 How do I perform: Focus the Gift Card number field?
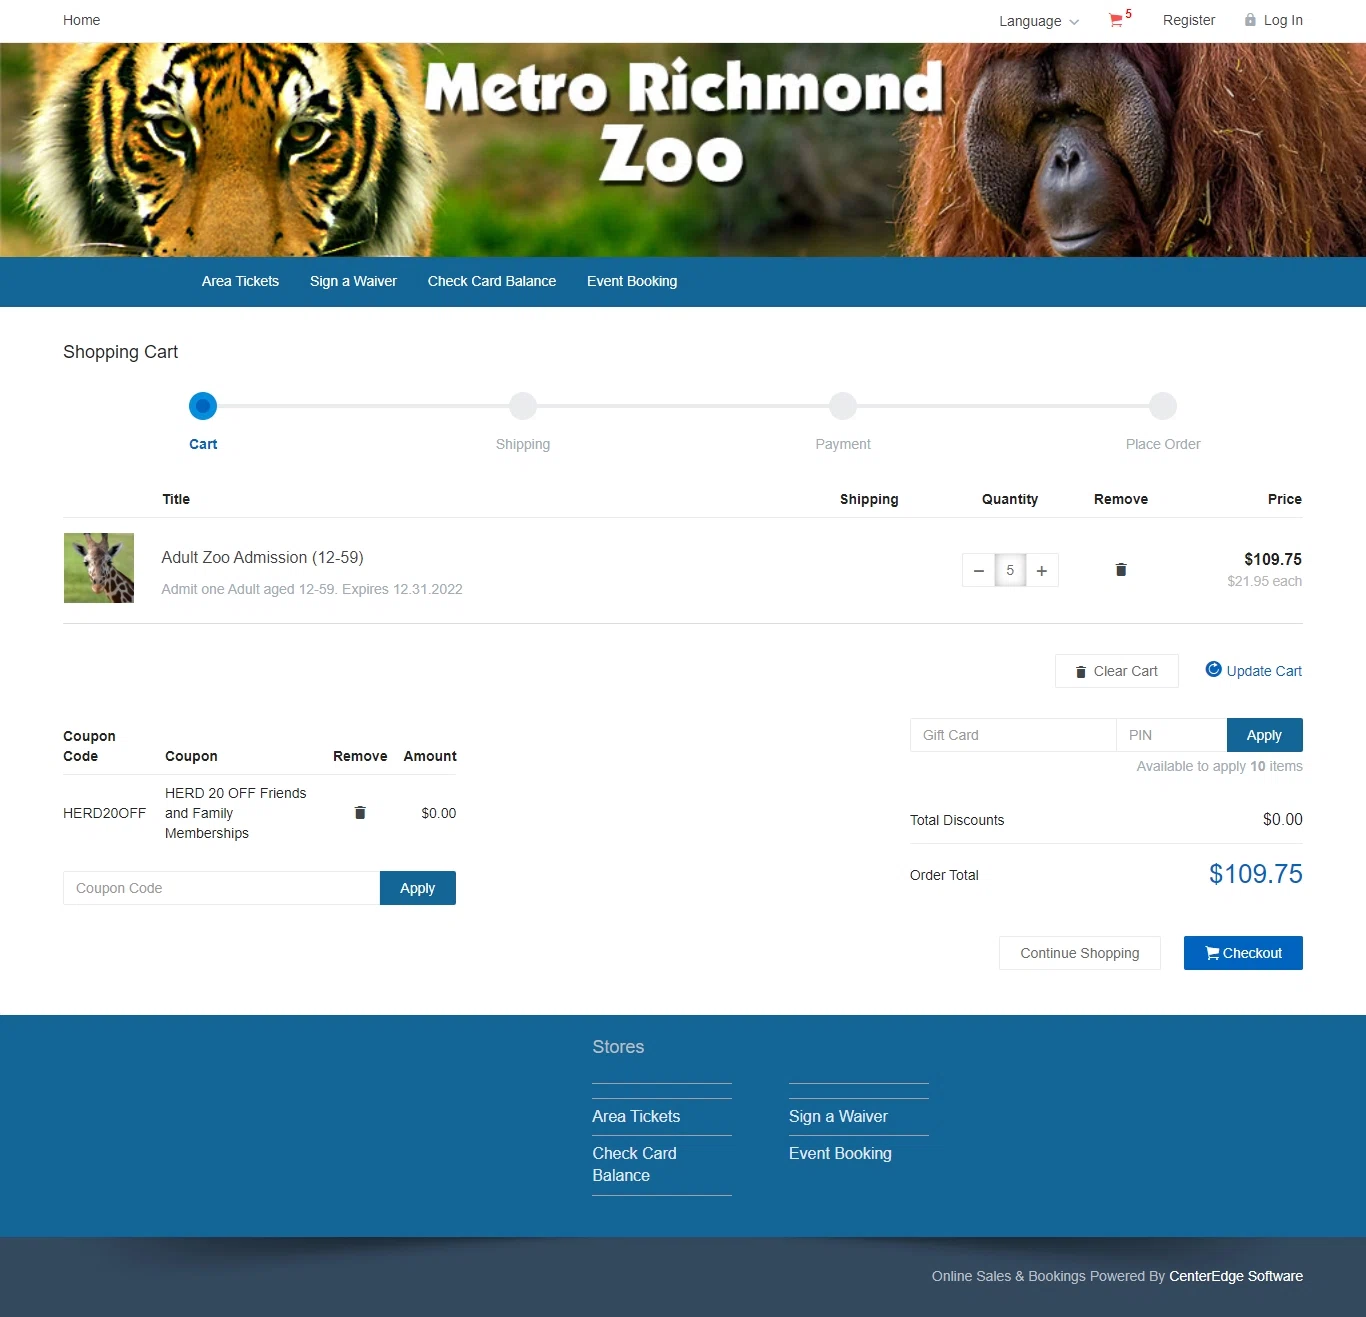click(x=1013, y=735)
